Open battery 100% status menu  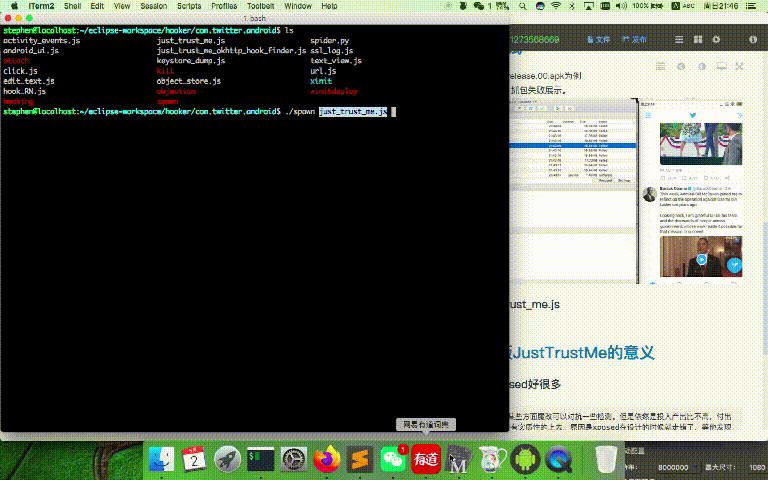[647, 6]
